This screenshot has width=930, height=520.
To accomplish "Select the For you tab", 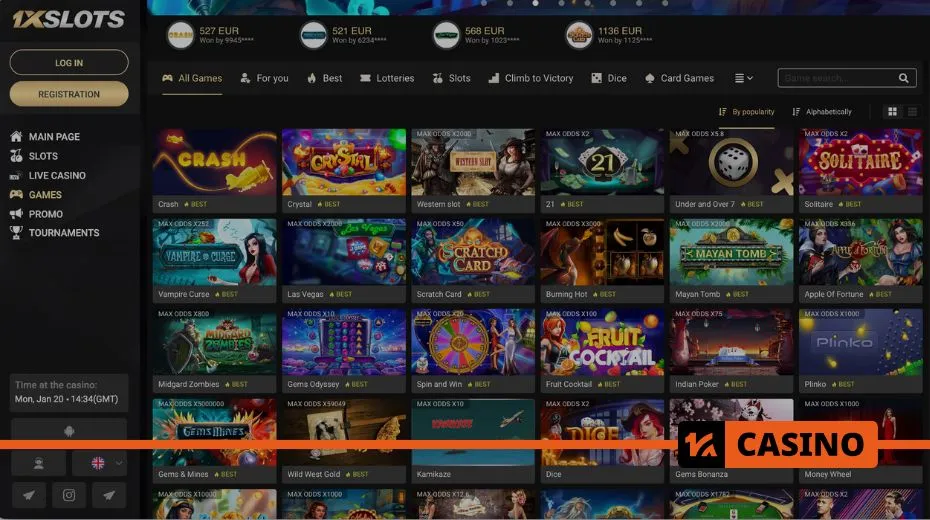I will click(265, 78).
